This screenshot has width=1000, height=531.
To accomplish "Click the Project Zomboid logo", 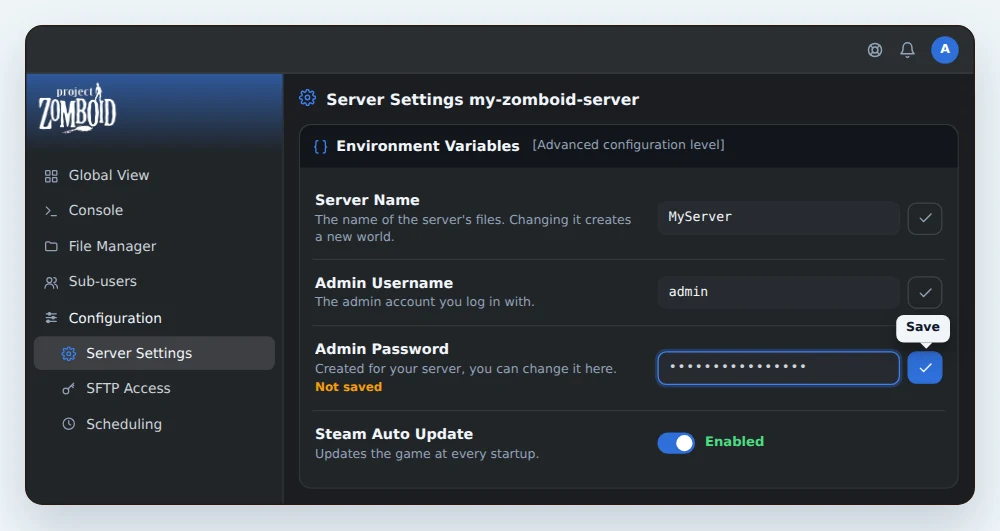I will (77, 108).
